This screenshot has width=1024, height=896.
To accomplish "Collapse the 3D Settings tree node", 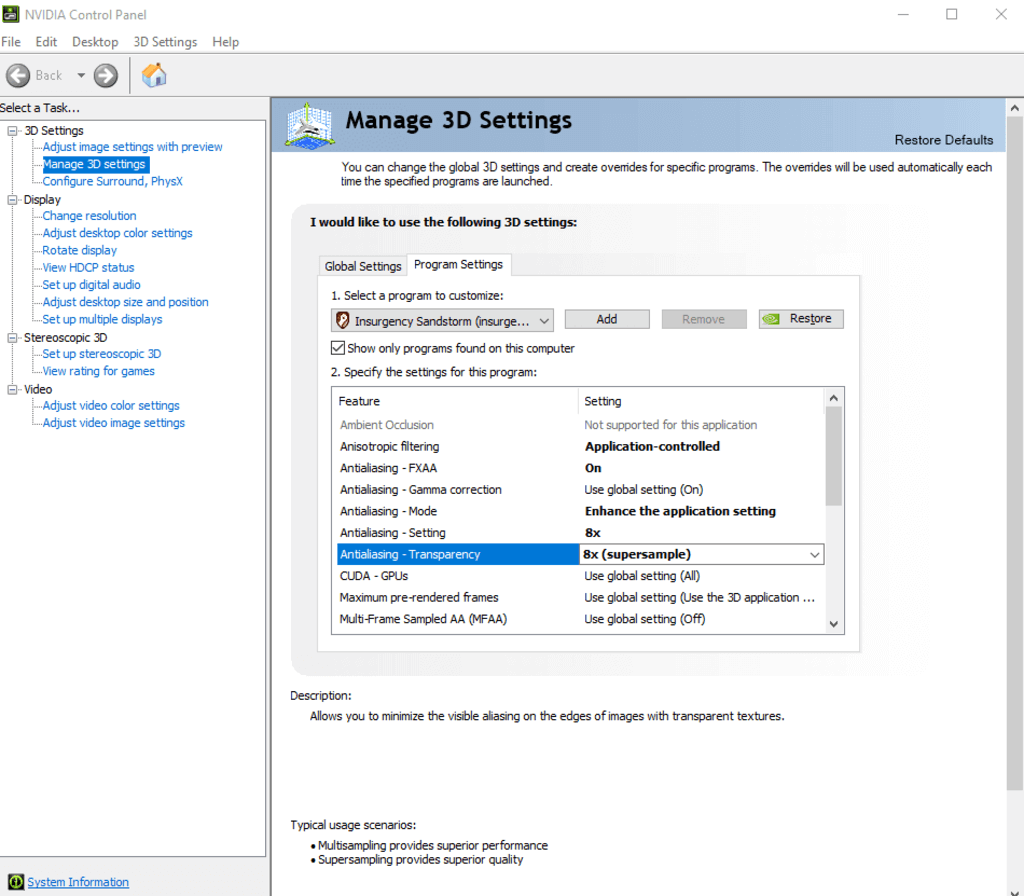I will pyautogui.click(x=12, y=131).
